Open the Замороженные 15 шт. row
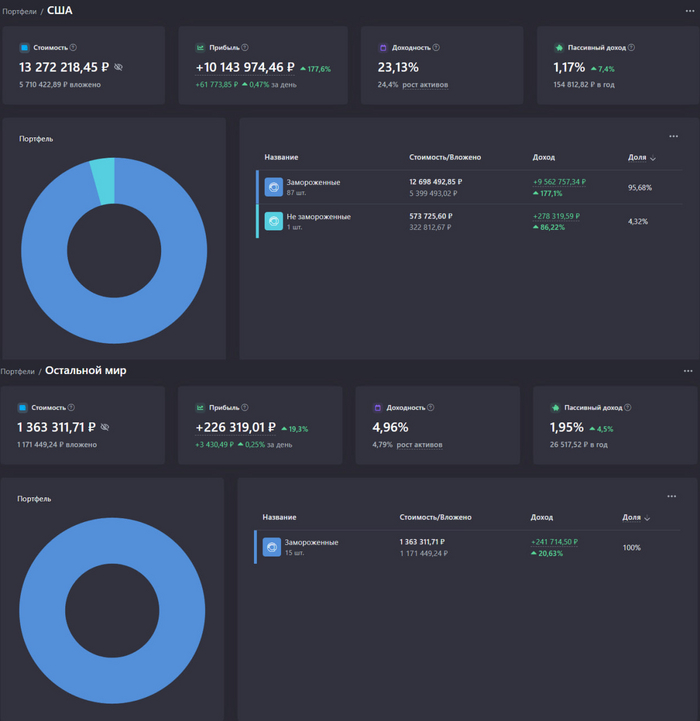Viewport: 700px width, 721px height. [467, 547]
